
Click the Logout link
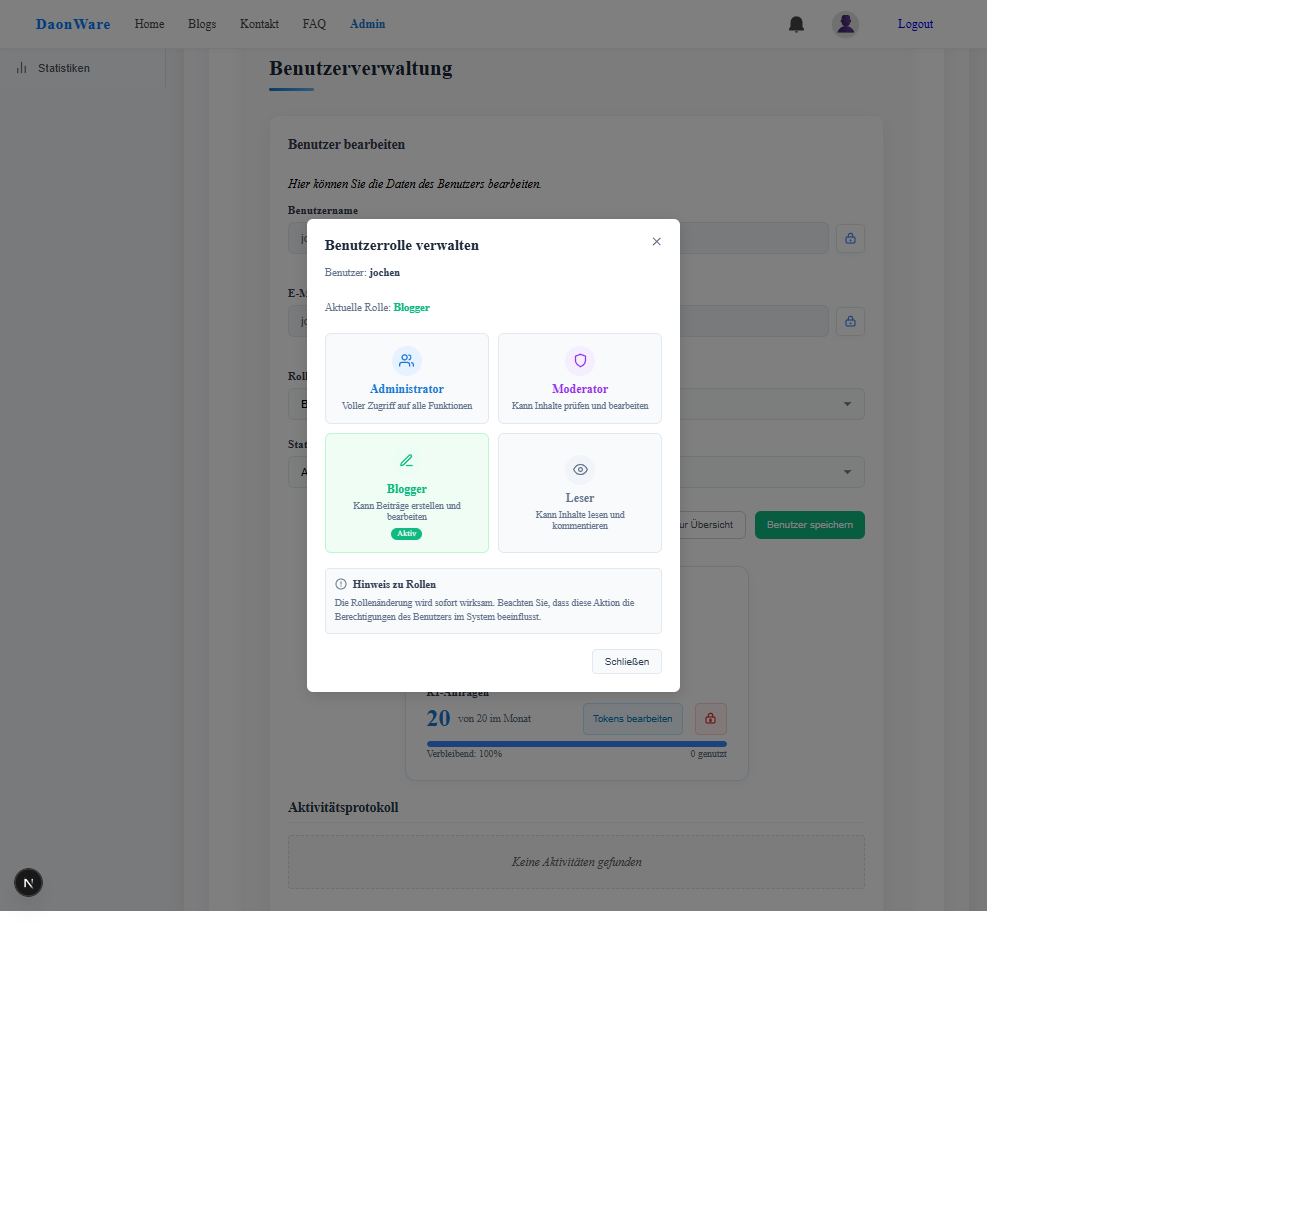[915, 24]
